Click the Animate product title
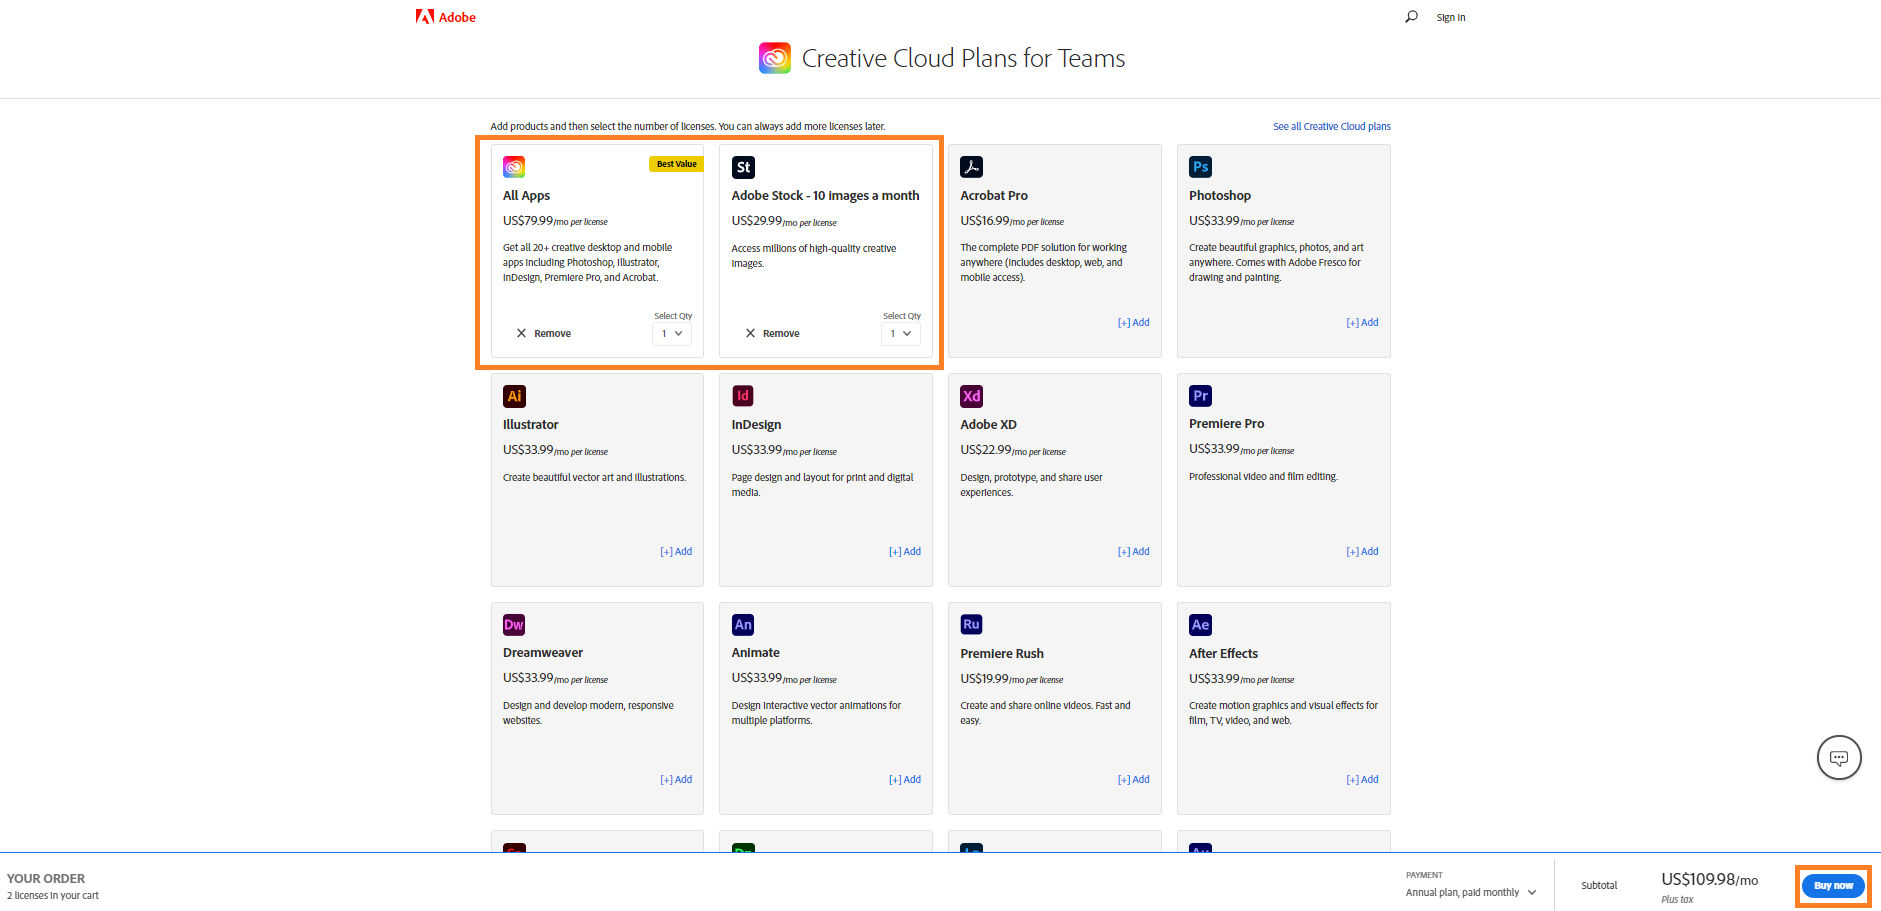 pyautogui.click(x=755, y=653)
